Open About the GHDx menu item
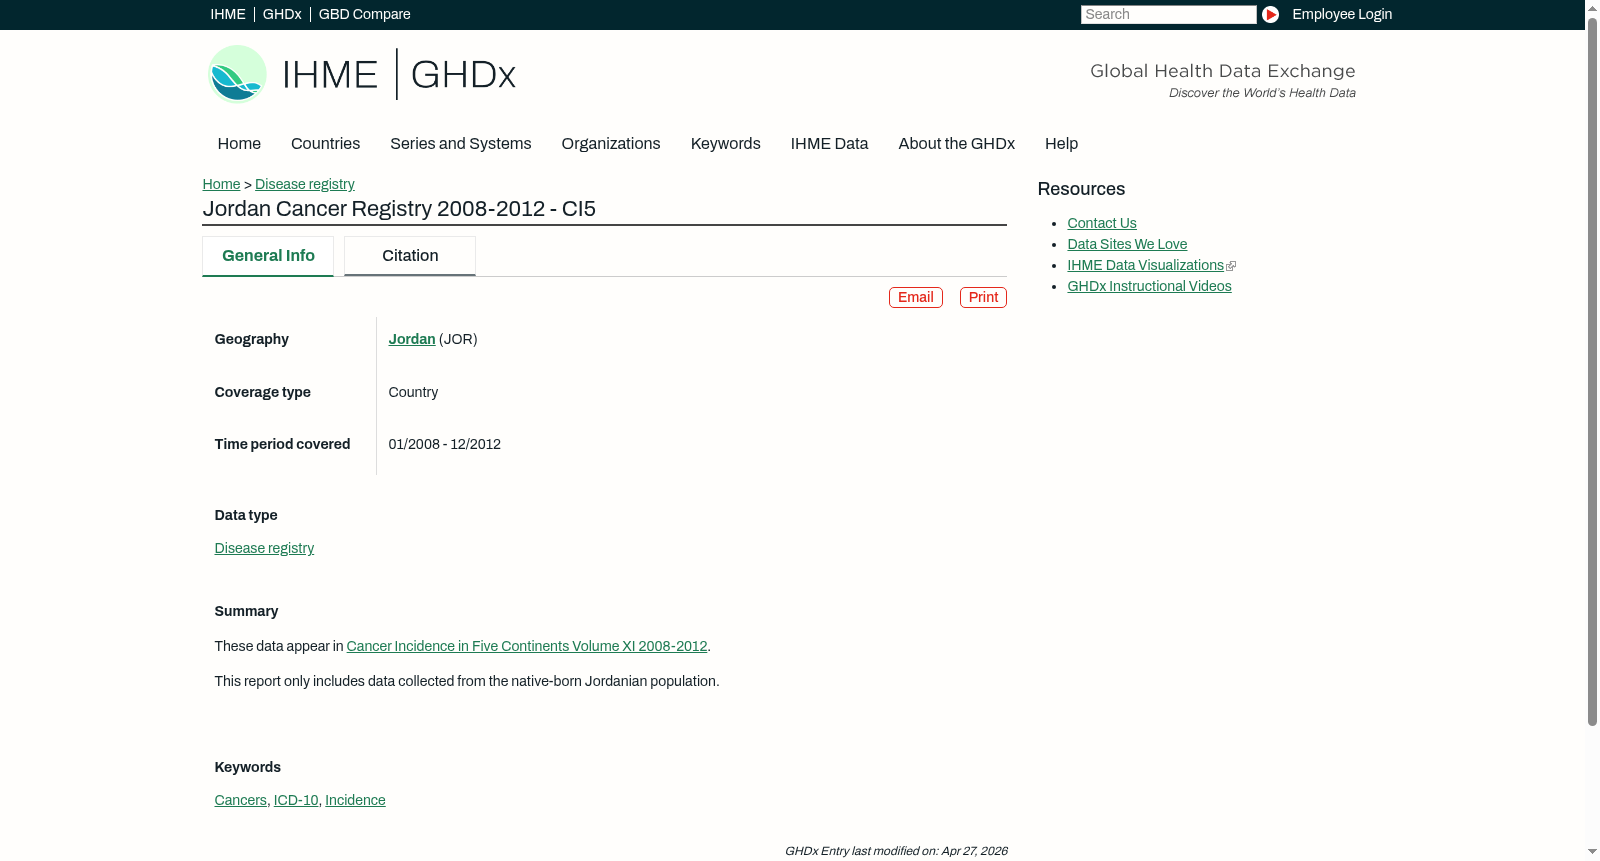1600x861 pixels. point(956,144)
